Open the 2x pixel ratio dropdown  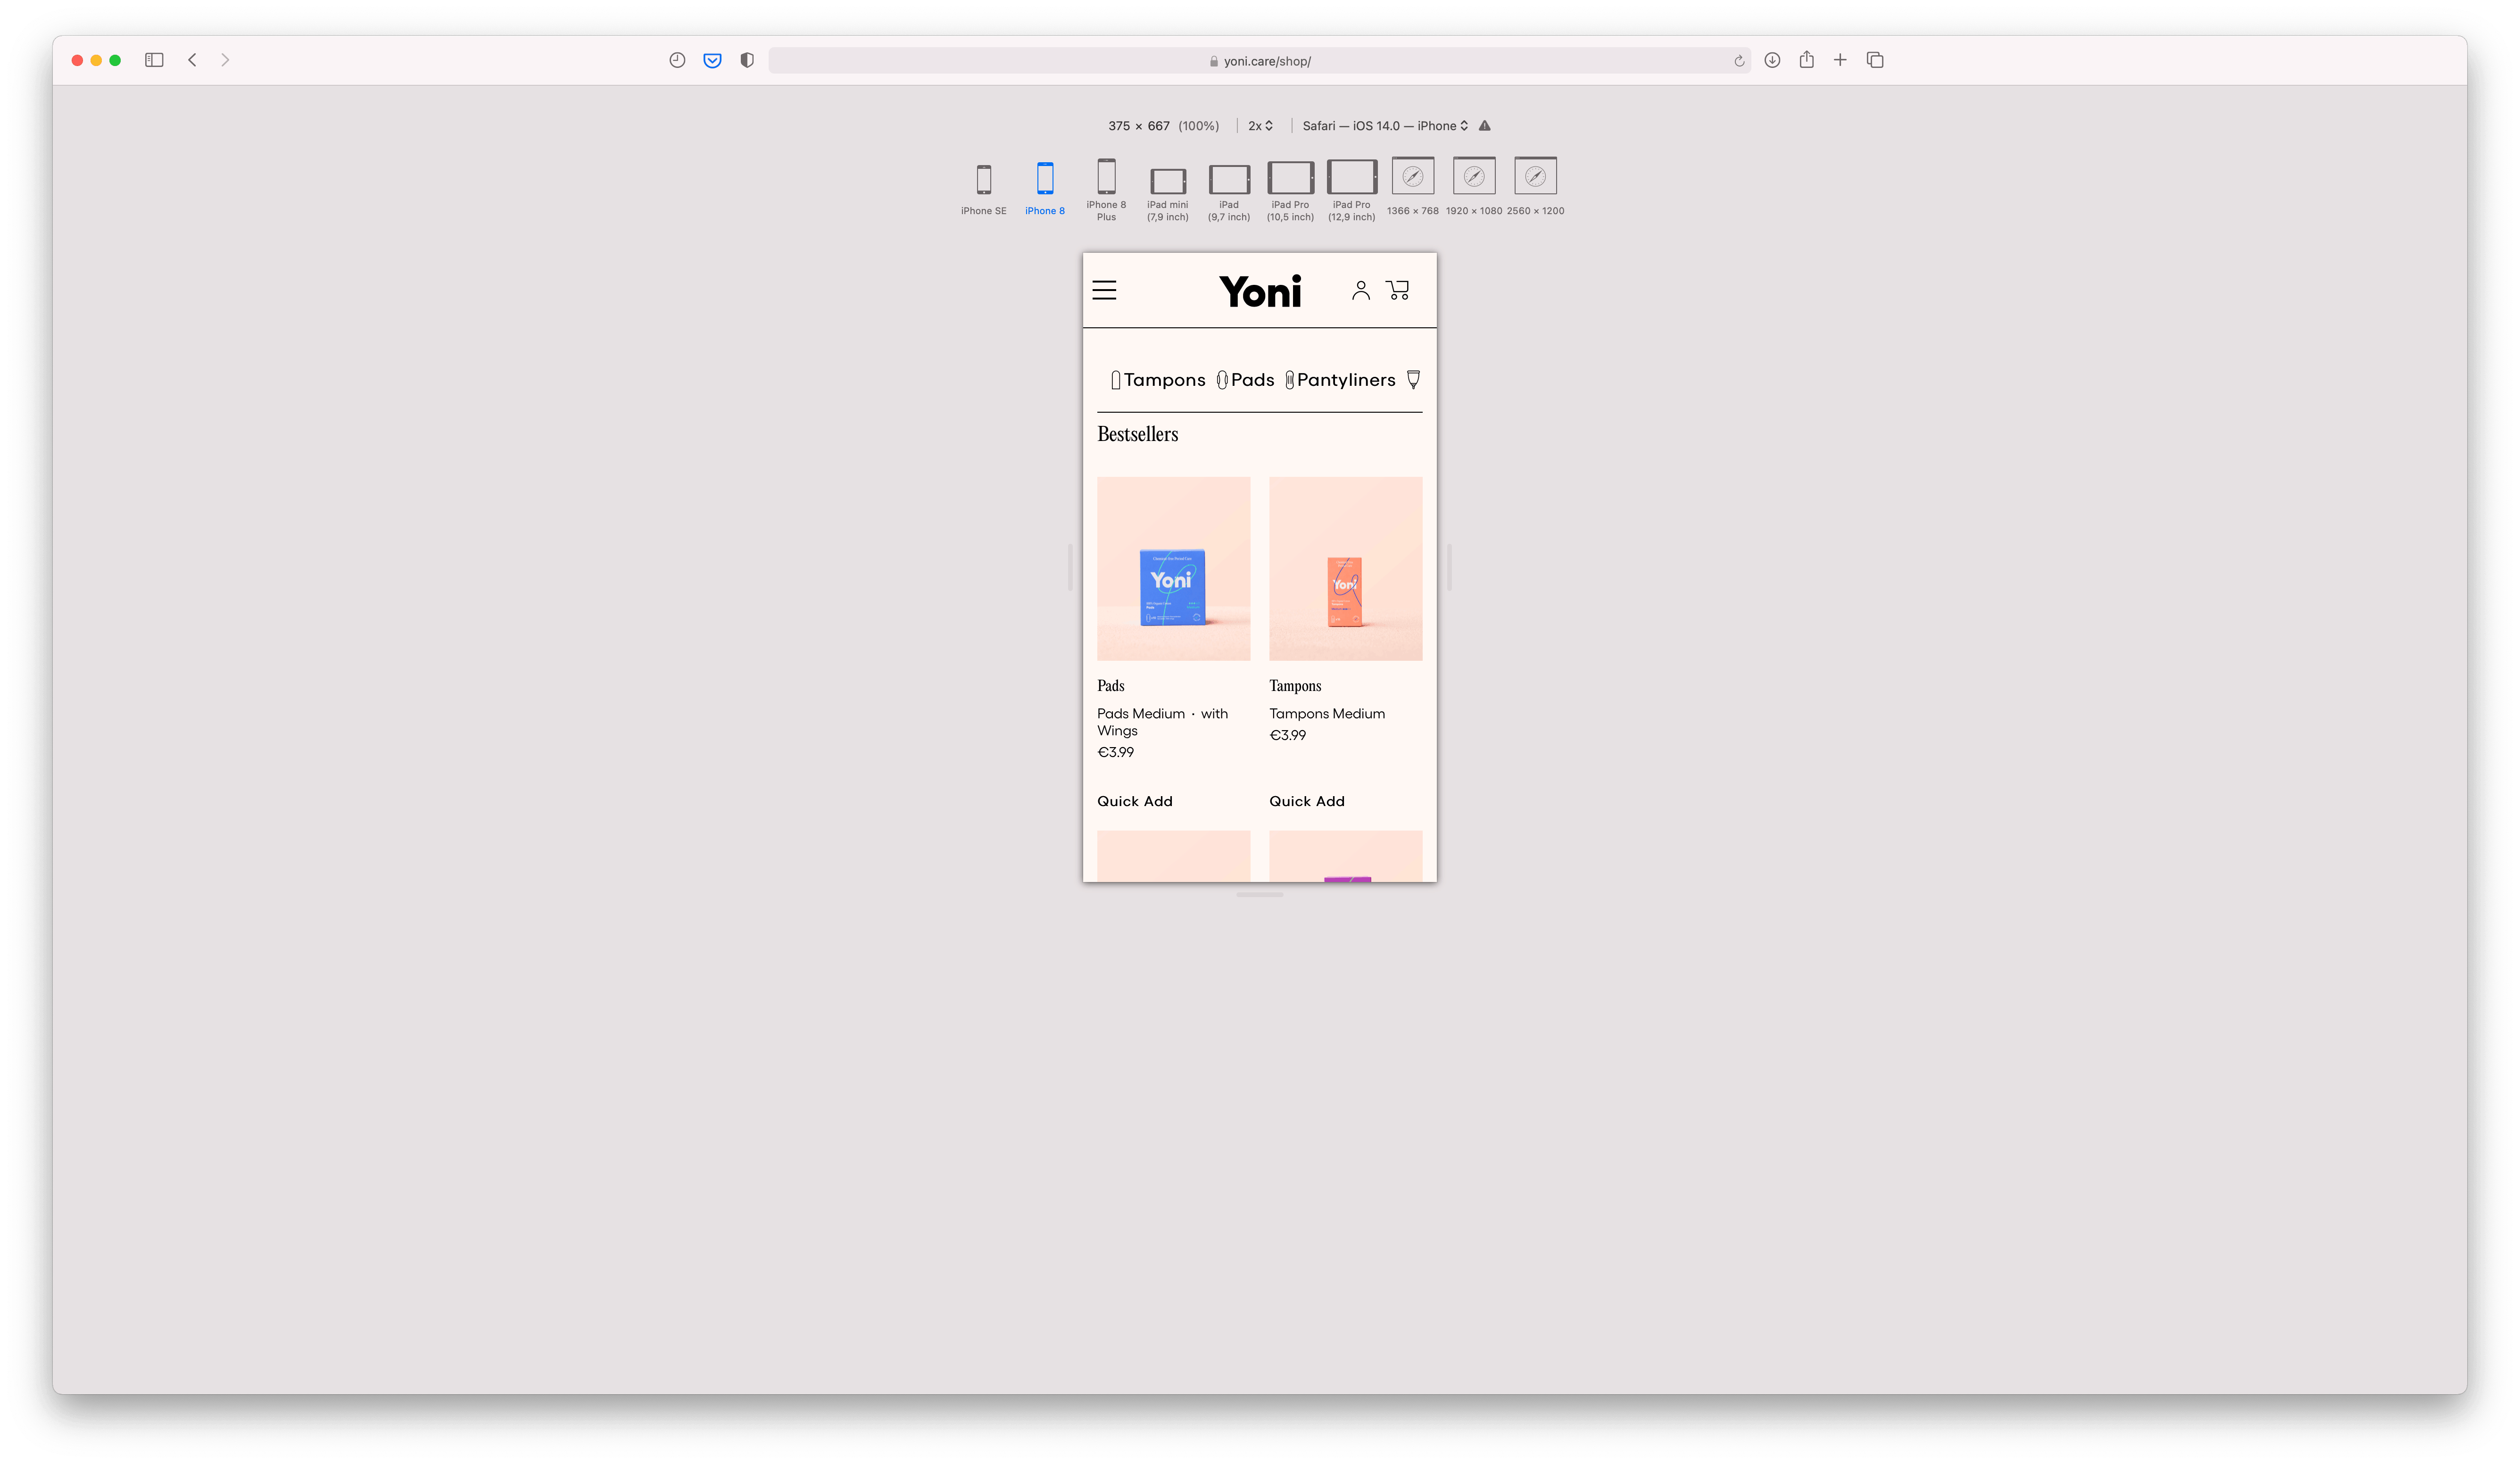[x=1260, y=126]
